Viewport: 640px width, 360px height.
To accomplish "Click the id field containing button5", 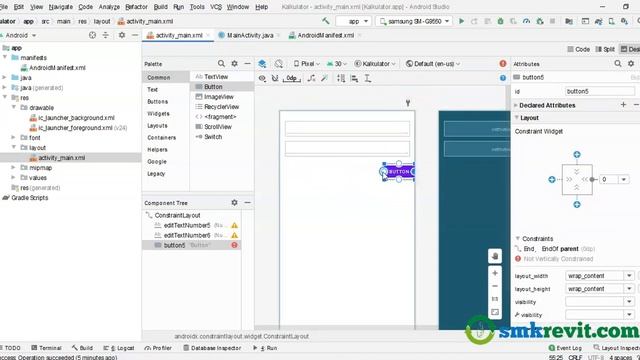I will (600, 91).
